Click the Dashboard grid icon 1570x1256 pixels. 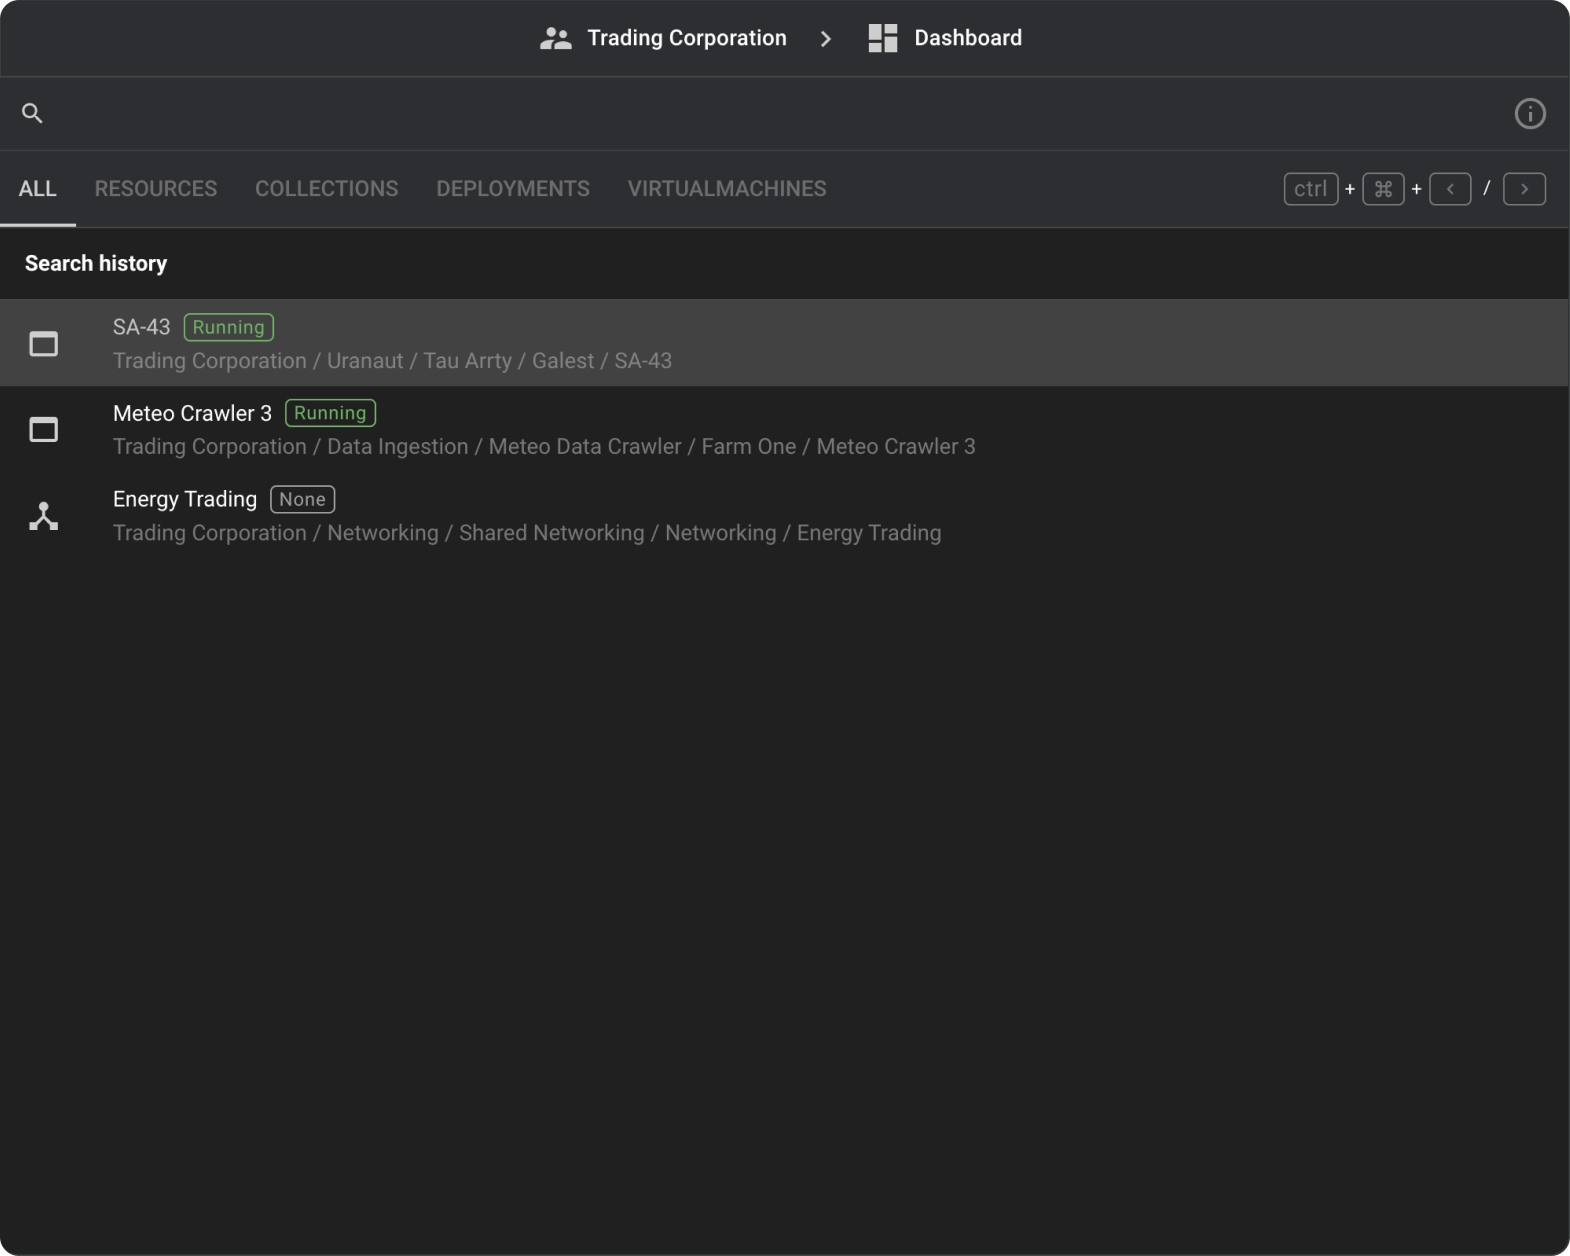(x=882, y=38)
